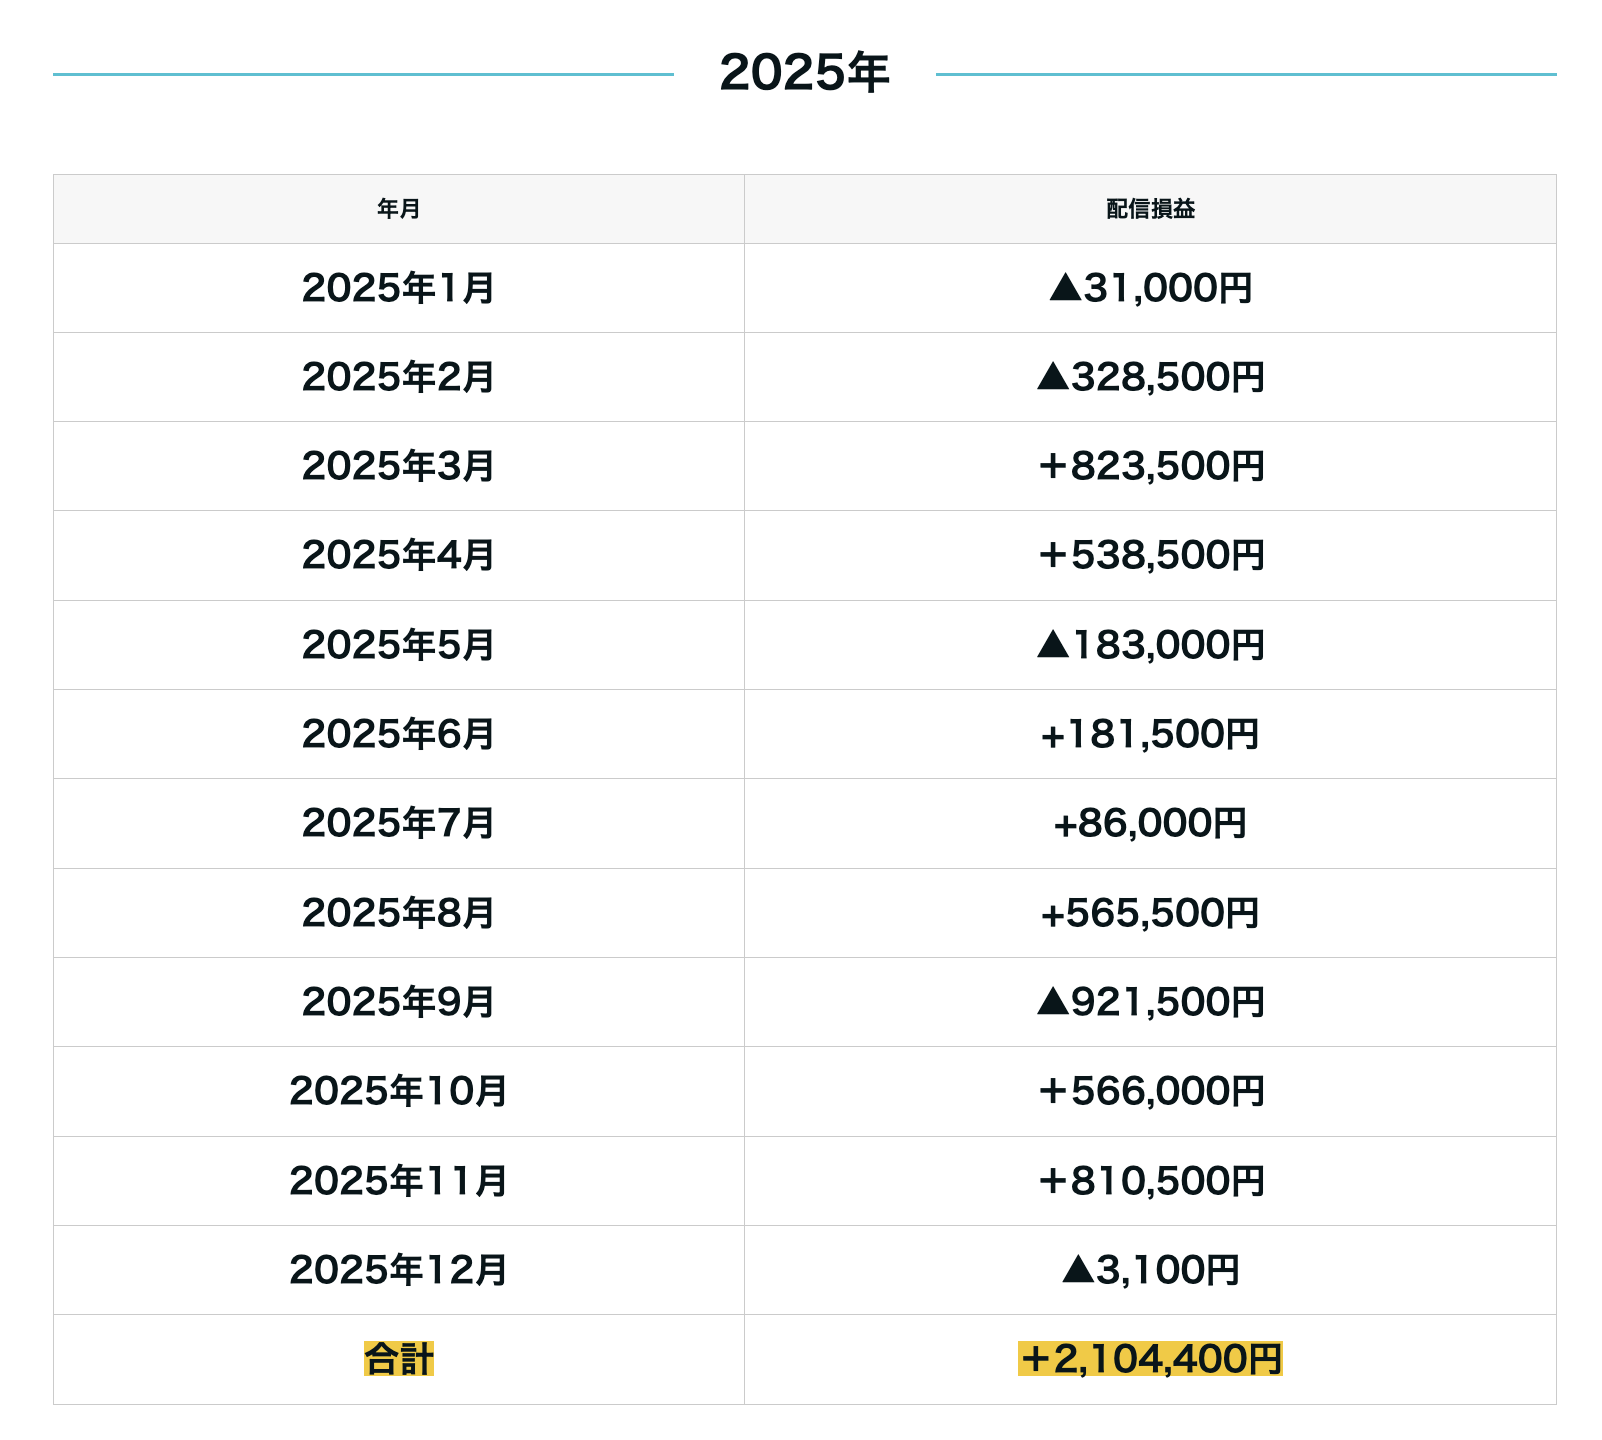
Task: Click the +538,500円 April amount
Action: (x=1150, y=555)
